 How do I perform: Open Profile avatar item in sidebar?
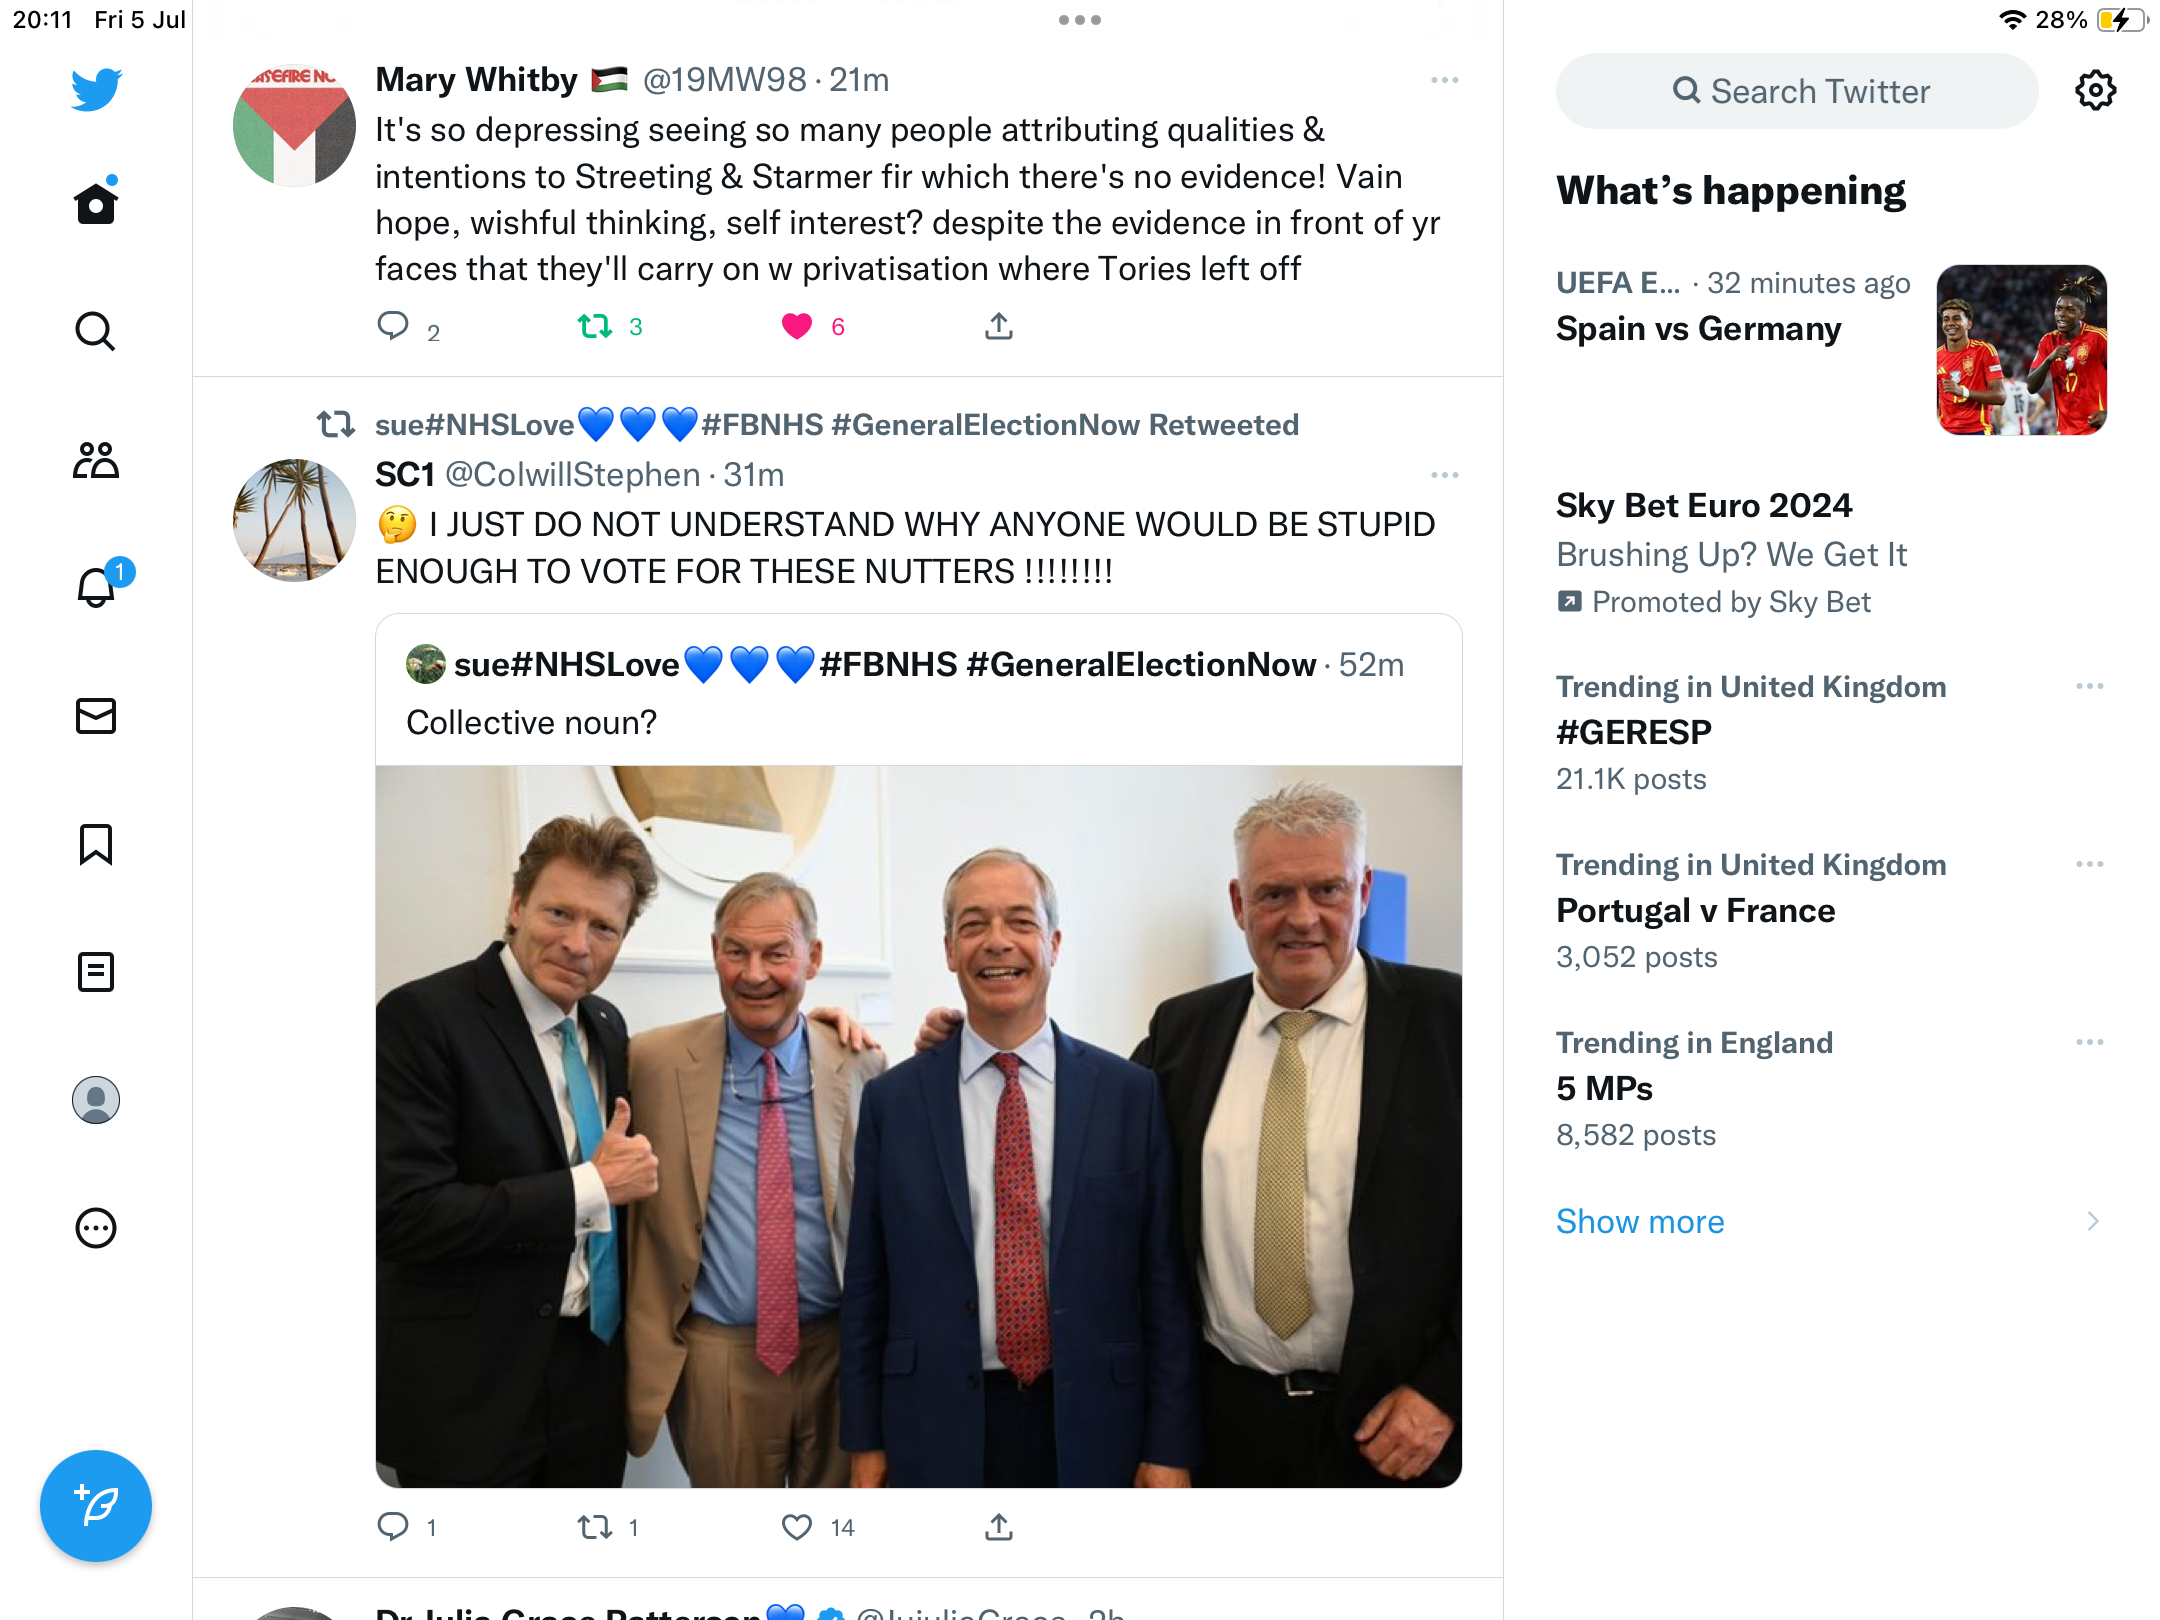(x=96, y=1100)
